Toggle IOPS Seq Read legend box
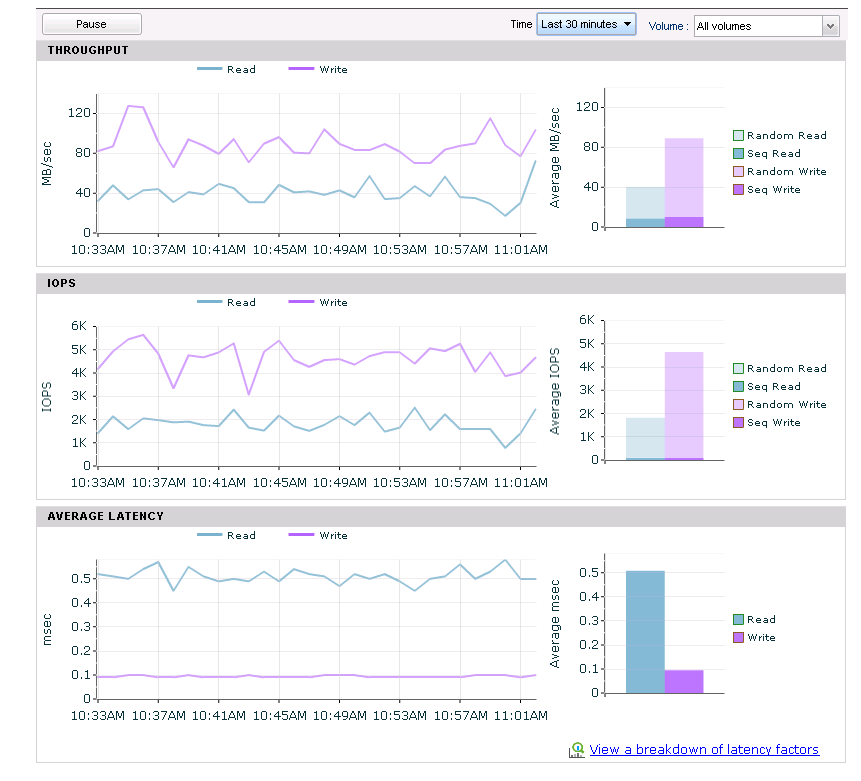 click(739, 386)
